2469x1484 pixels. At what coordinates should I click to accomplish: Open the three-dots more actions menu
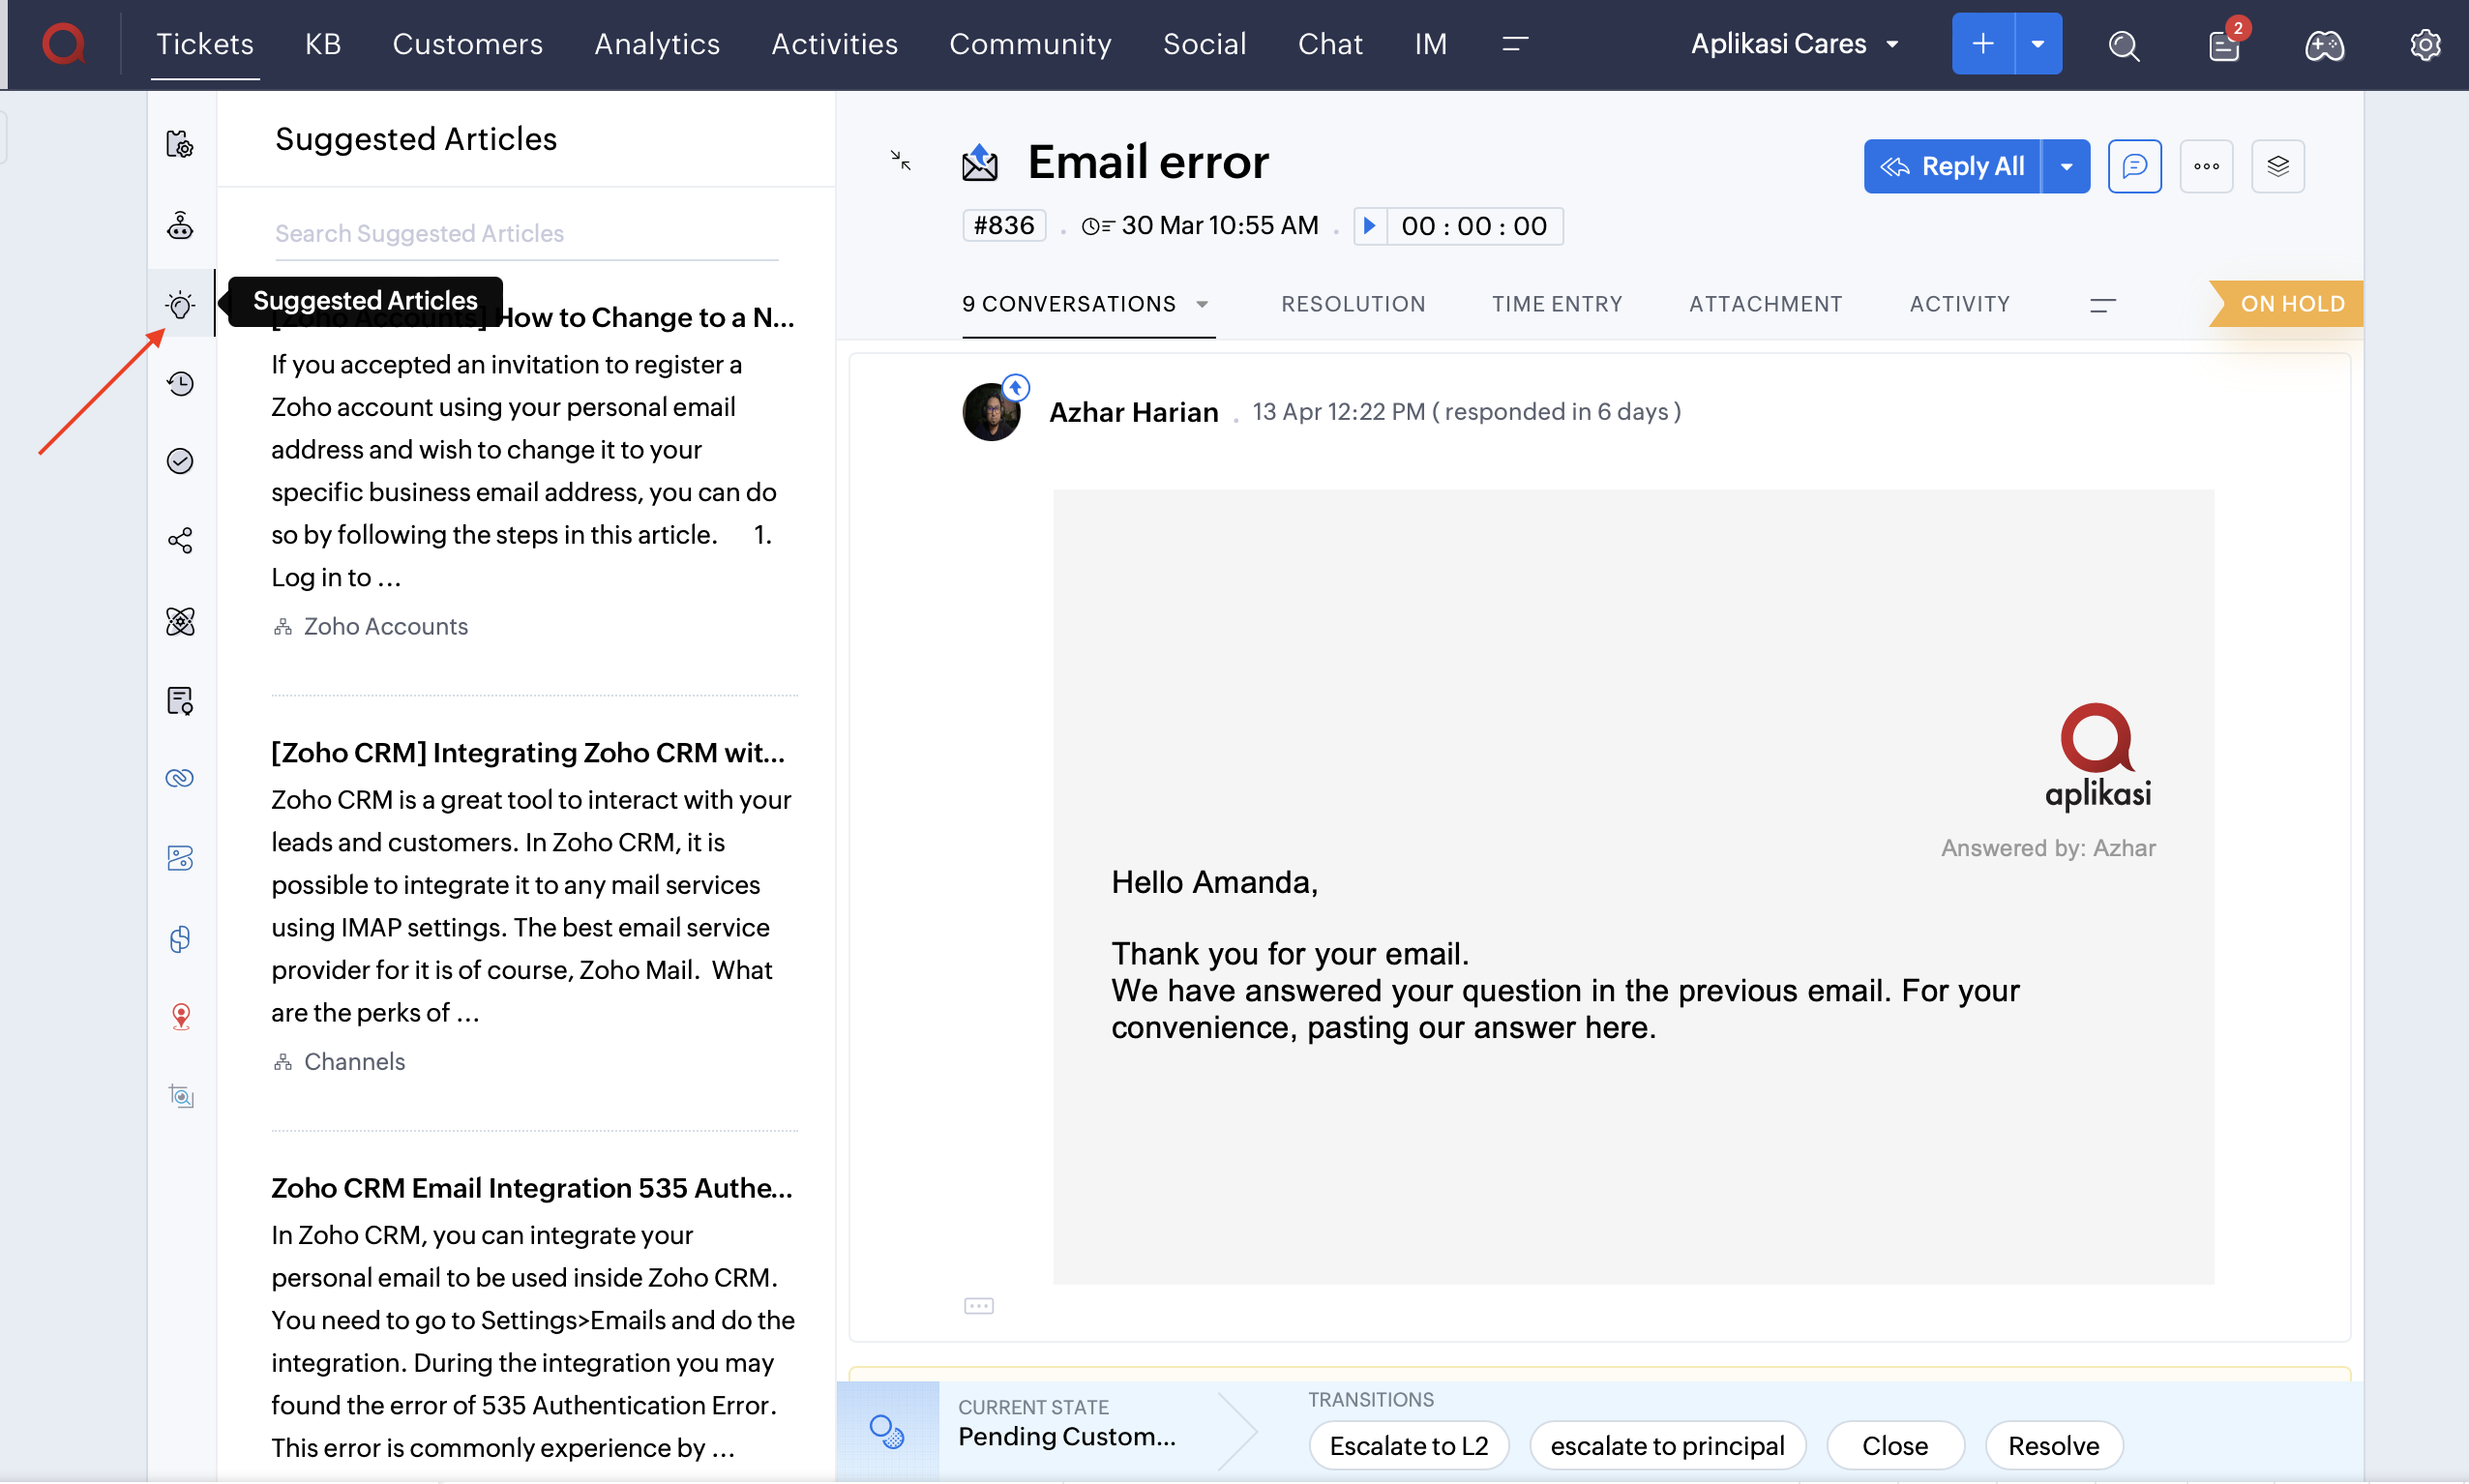click(x=2206, y=166)
